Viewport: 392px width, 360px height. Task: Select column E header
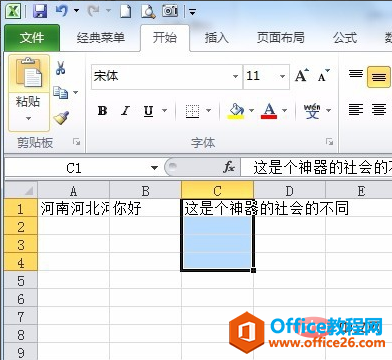[361, 191]
